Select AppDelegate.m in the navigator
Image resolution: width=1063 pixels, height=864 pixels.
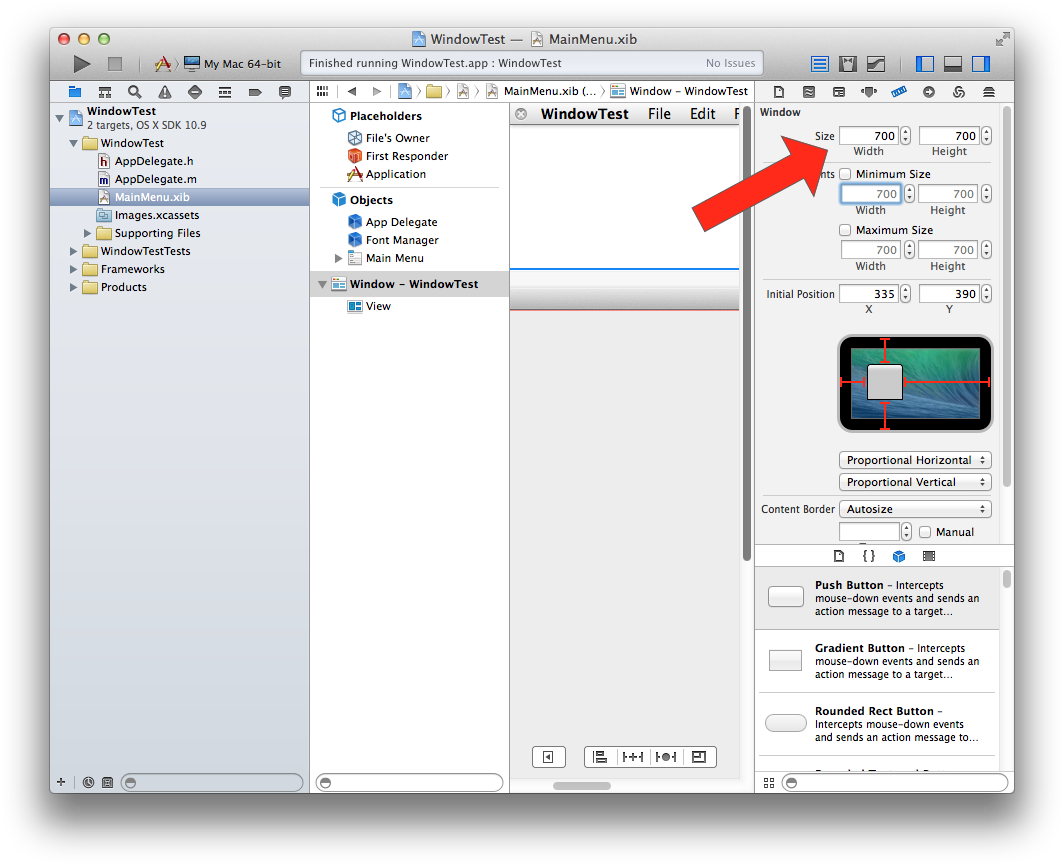click(x=155, y=179)
